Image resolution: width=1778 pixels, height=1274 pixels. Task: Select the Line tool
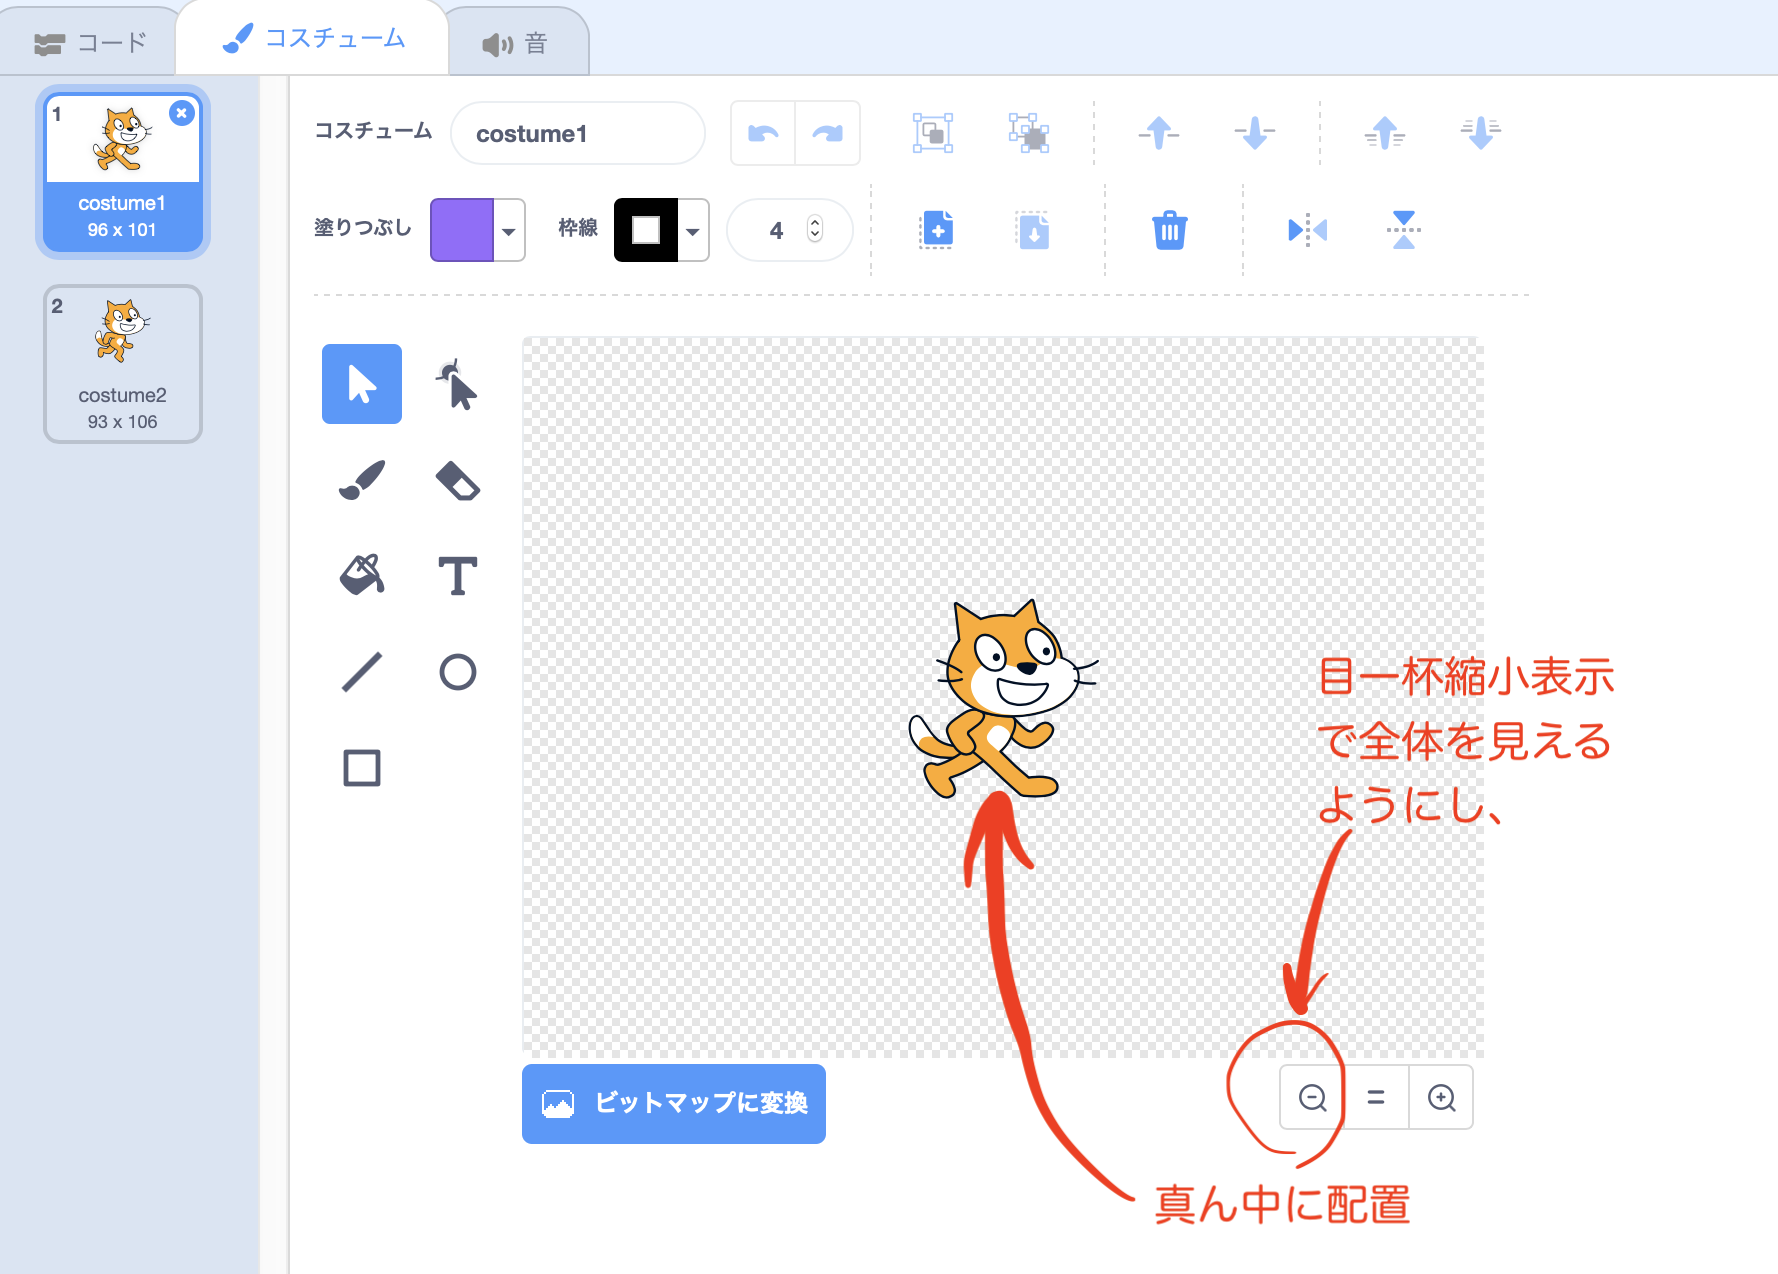pyautogui.click(x=362, y=672)
